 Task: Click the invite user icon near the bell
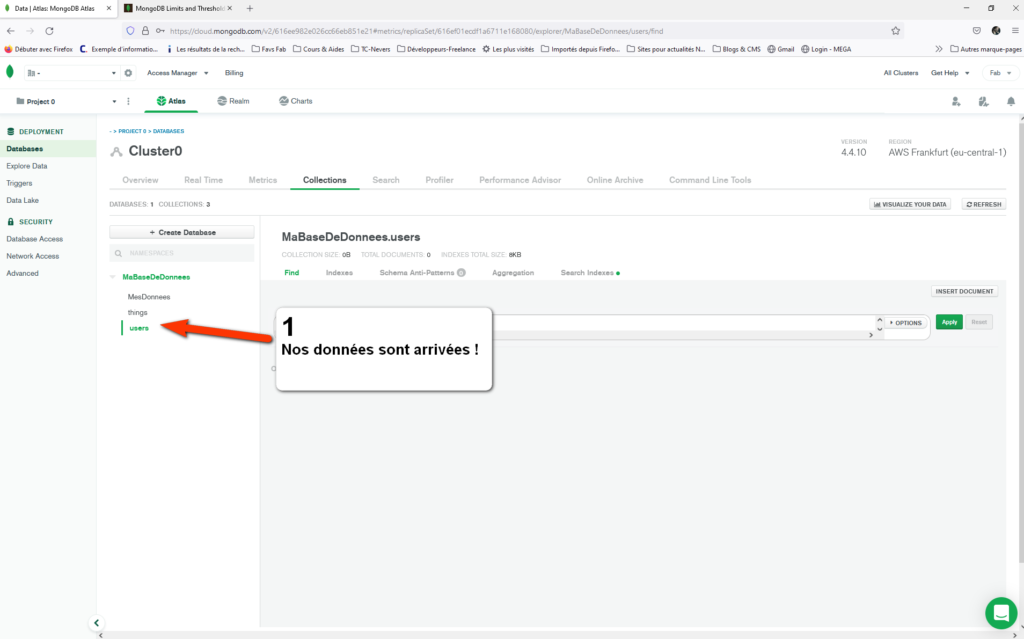point(956,102)
